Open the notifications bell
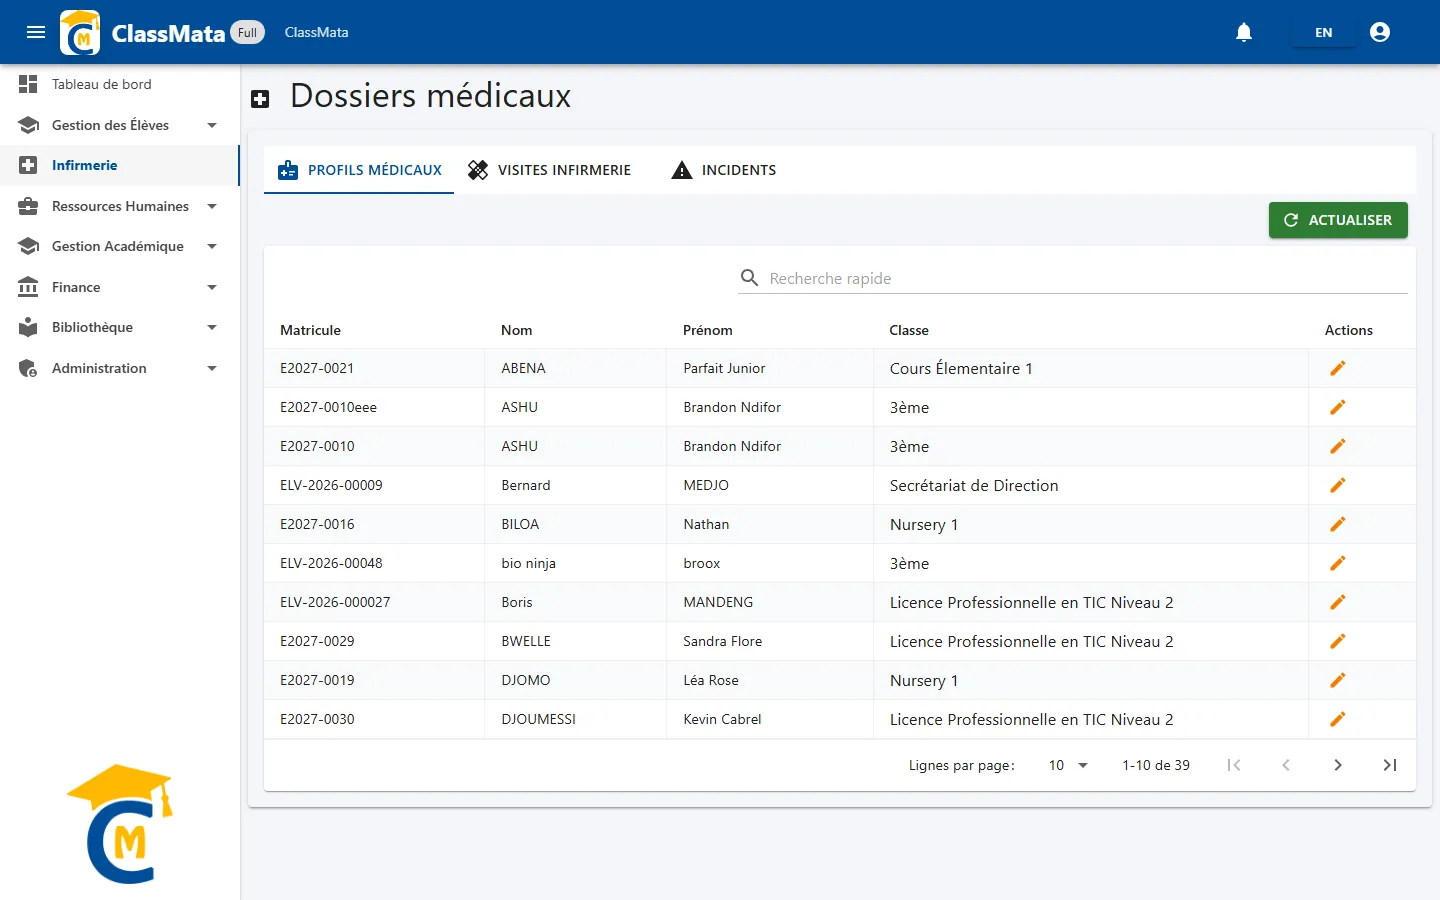The height and width of the screenshot is (900, 1440). 1244,32
